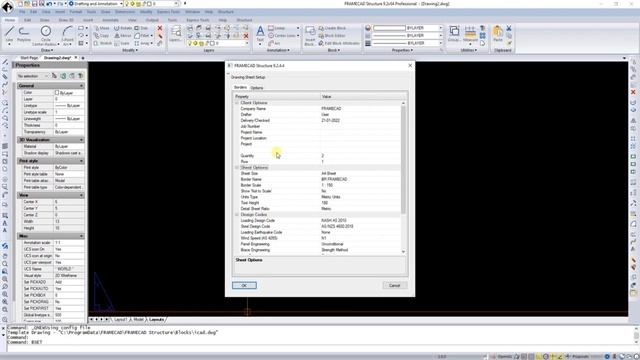Click the Measure tool in the Utilities panel
The width and height of the screenshot is (640, 360).
tap(470, 34)
